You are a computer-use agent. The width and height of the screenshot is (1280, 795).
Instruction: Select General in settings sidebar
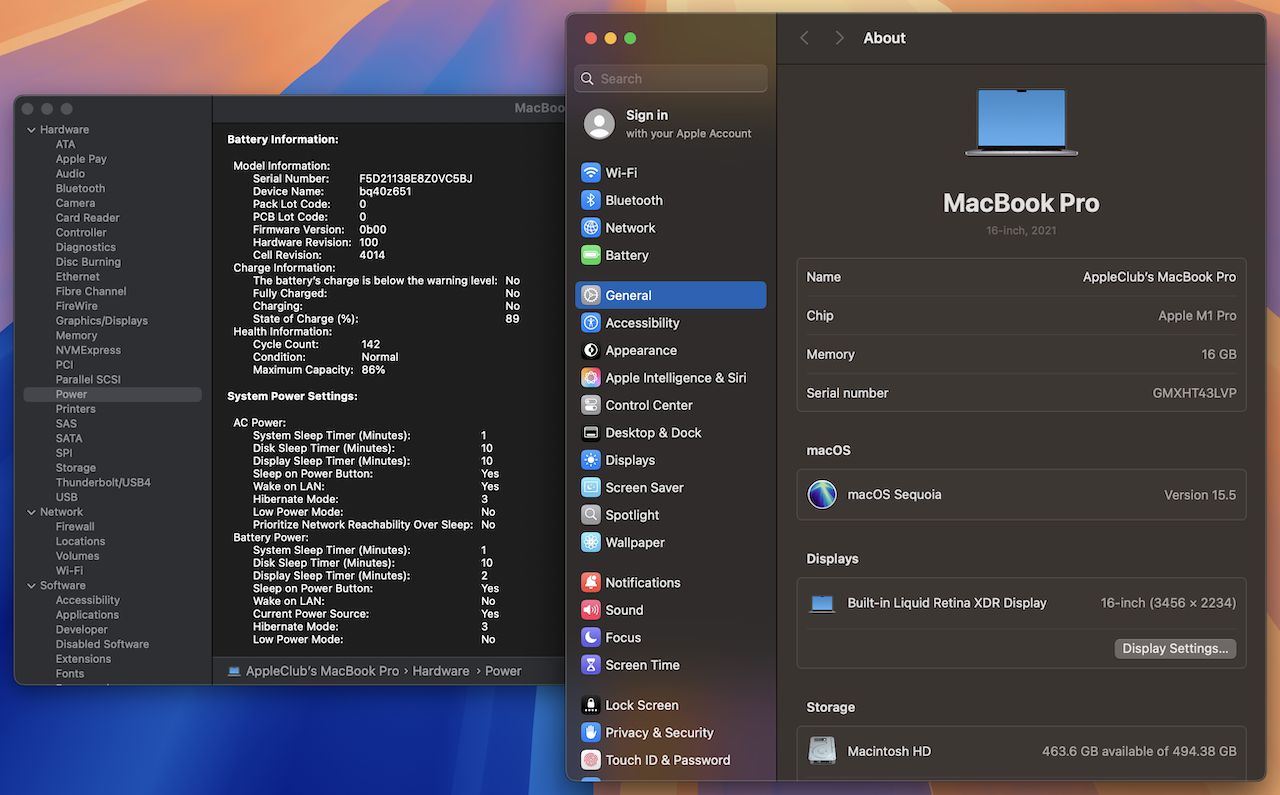(x=671, y=295)
